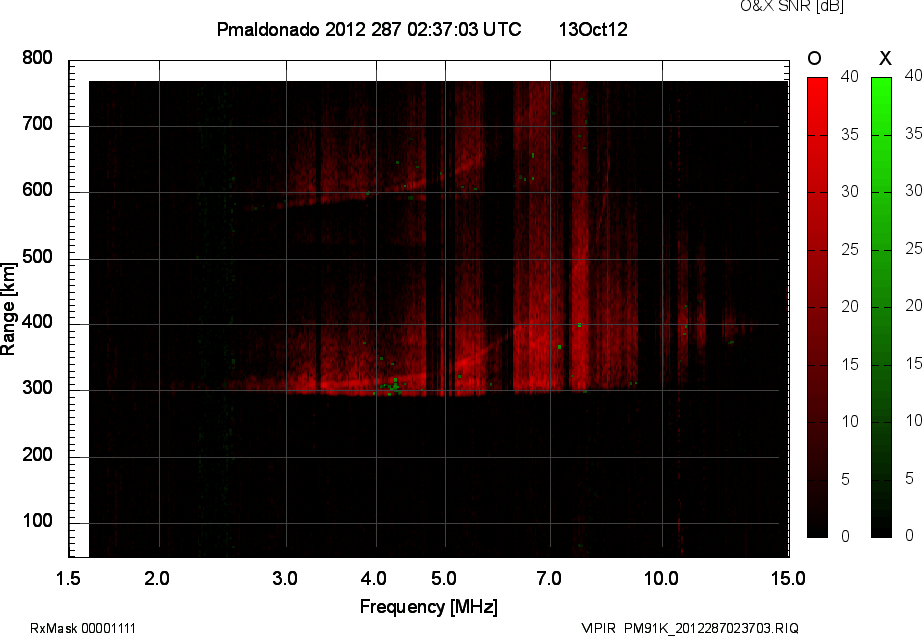This screenshot has height=636, width=922.
Task: Click the 7.0 frequency tick label
Action: (549, 578)
